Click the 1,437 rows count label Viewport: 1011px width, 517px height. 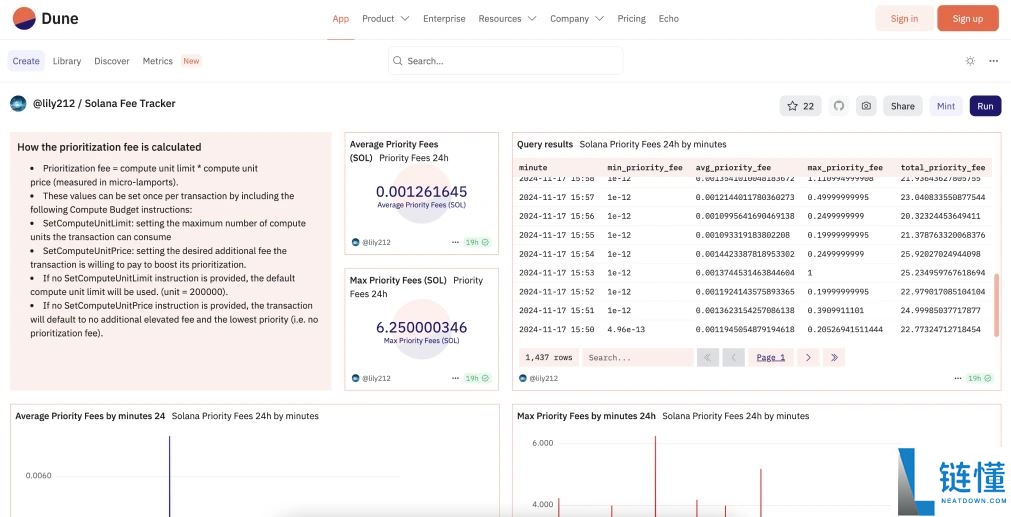(549, 357)
